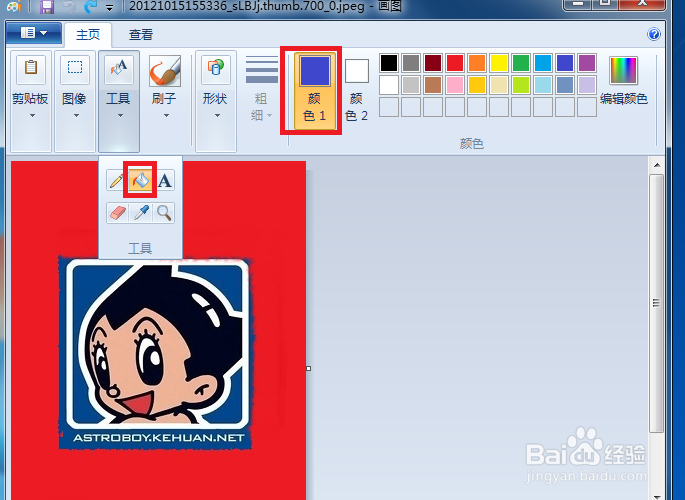
Task: Expand the 图像 dropdown arrow
Action: coord(76,116)
